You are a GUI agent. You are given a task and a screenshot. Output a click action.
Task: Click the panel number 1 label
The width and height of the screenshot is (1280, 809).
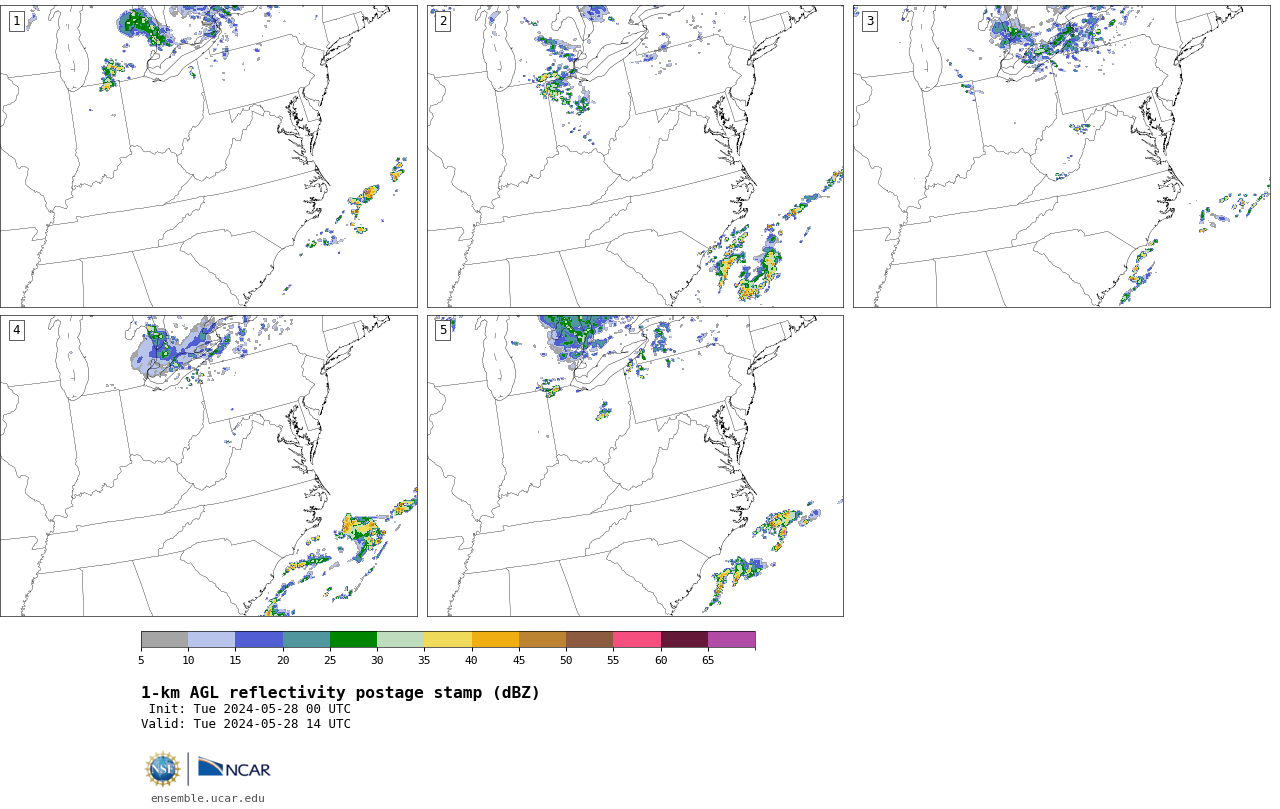[17, 21]
